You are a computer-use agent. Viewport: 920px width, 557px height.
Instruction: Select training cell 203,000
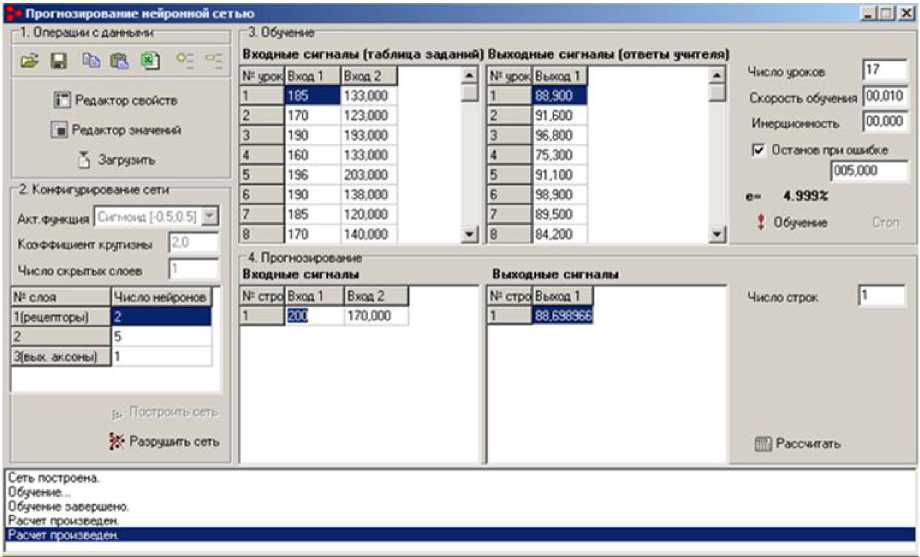(368, 175)
